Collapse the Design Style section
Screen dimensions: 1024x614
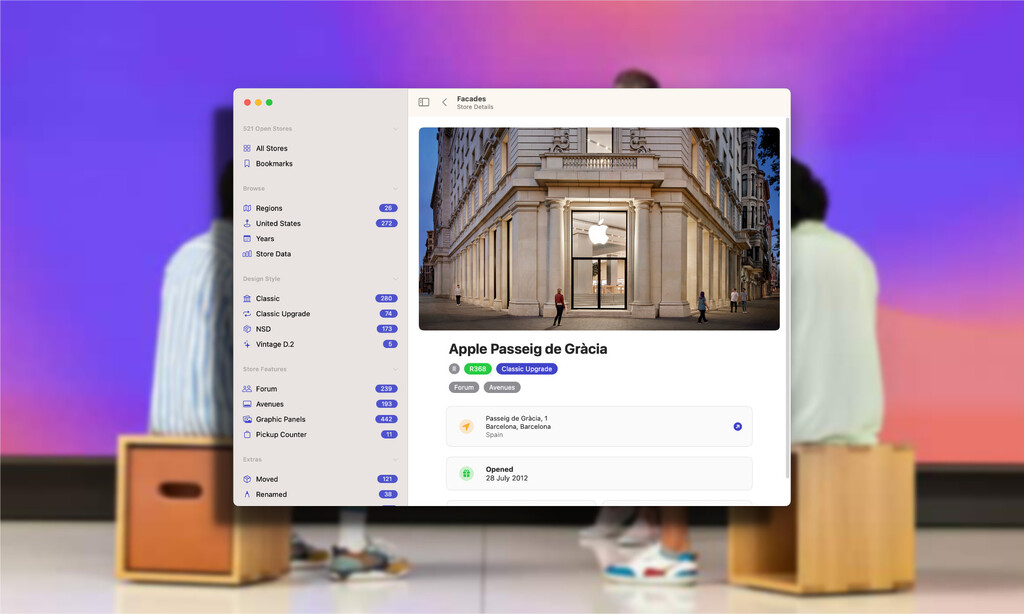pos(395,279)
